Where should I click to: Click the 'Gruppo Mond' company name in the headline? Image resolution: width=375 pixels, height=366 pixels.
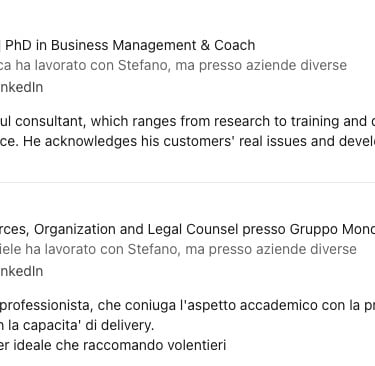coord(332,229)
